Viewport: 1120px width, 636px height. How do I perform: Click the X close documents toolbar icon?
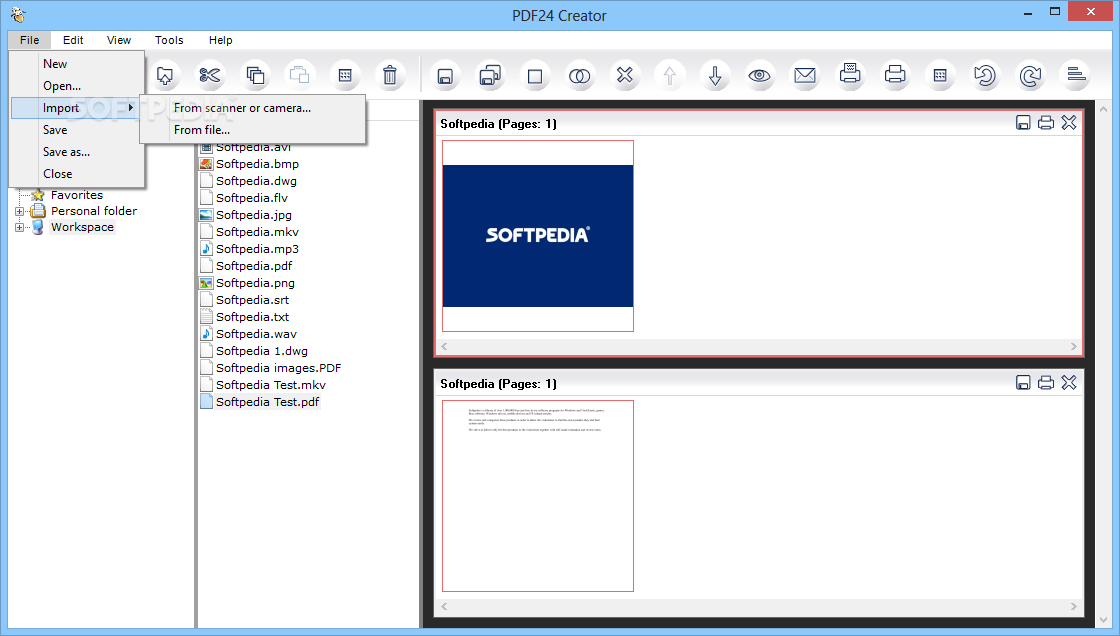pos(624,75)
